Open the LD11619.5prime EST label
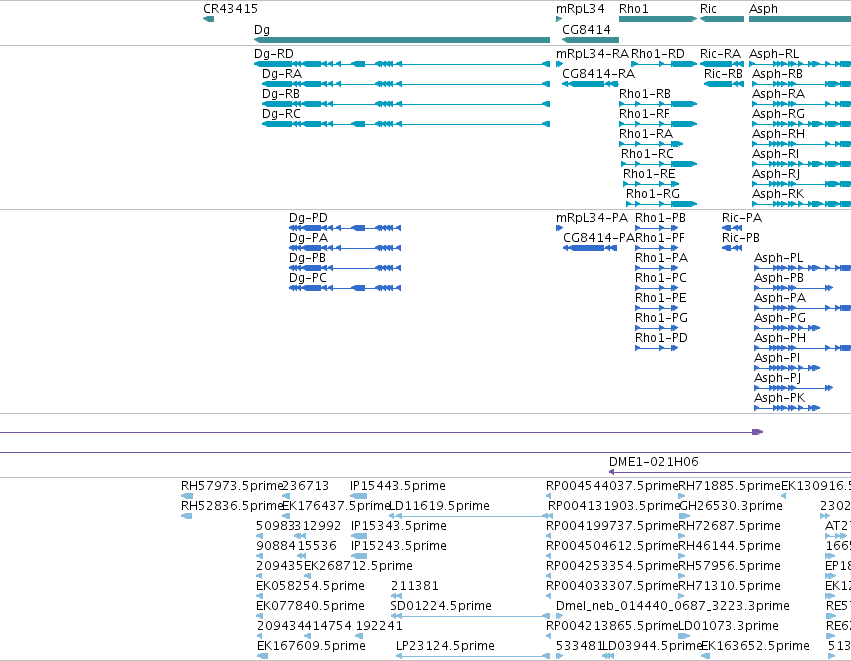851x661 pixels. pos(440,506)
